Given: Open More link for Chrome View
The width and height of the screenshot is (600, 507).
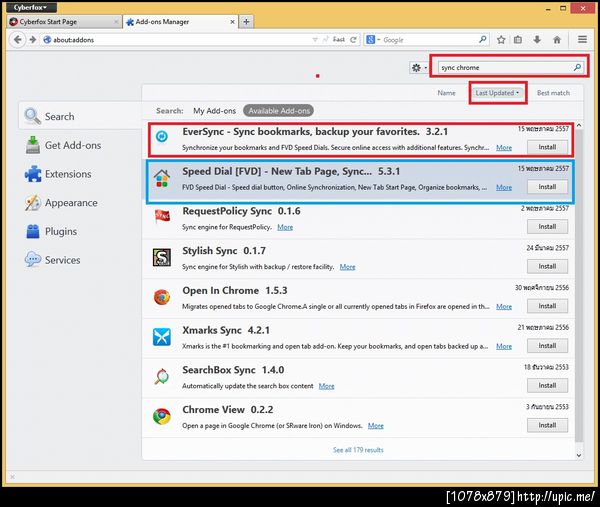Looking at the screenshot, I should (375, 426).
